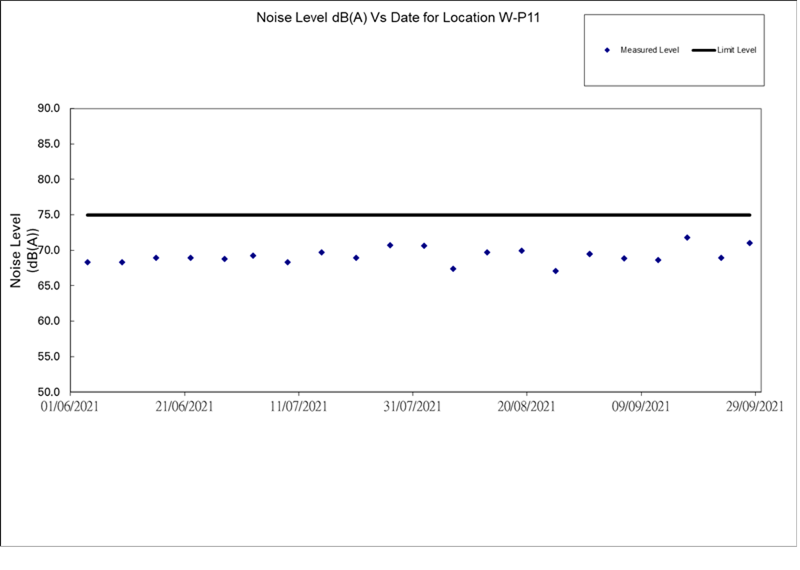Click the lowest measured data point
Screen dimensions: 800x570
click(556, 271)
